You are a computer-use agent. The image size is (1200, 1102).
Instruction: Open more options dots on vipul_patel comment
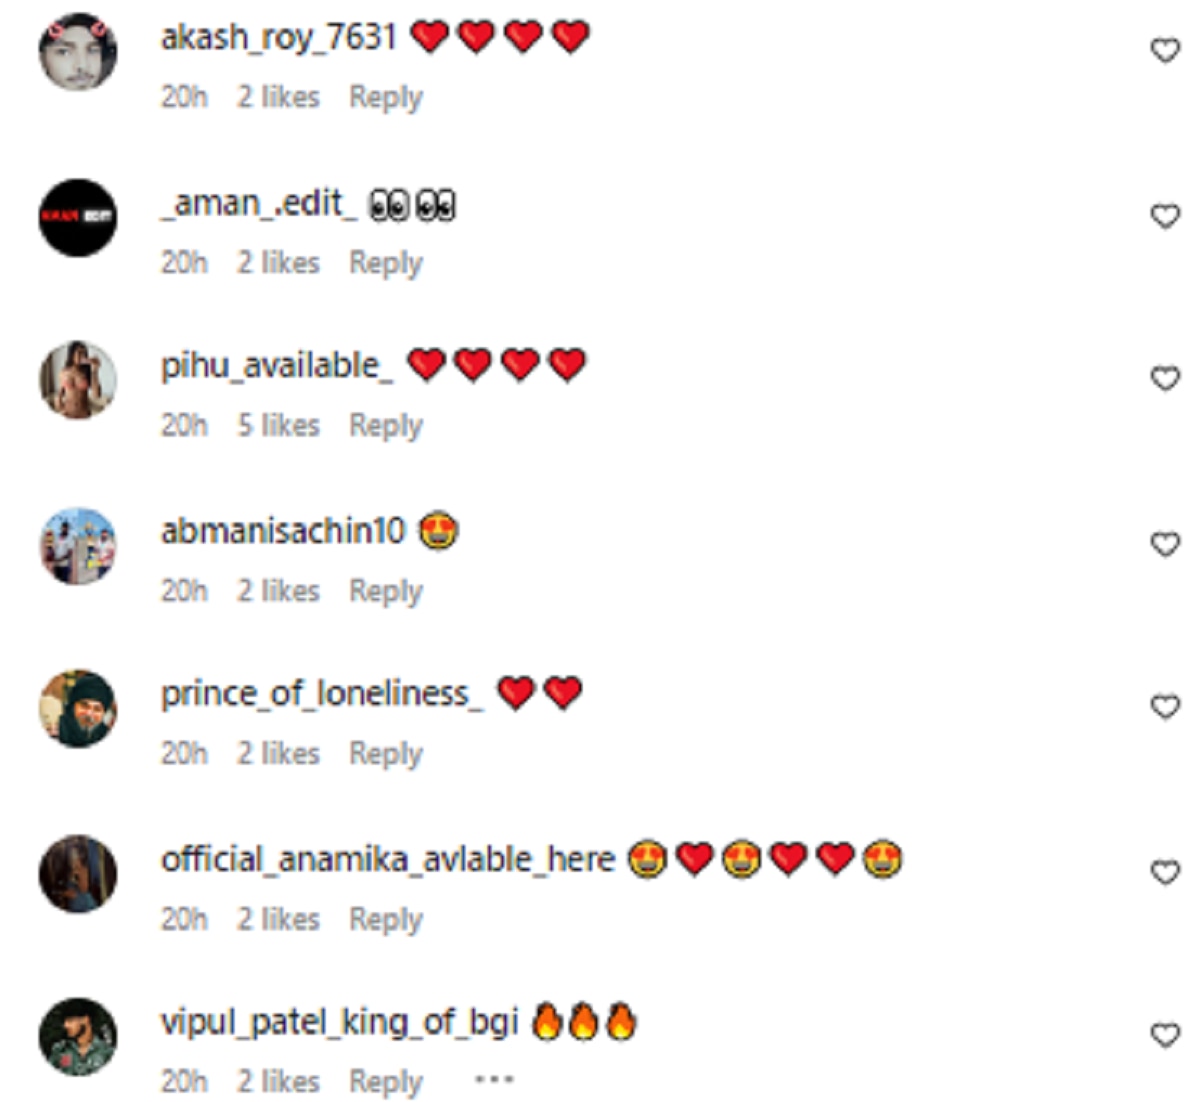click(x=494, y=1080)
